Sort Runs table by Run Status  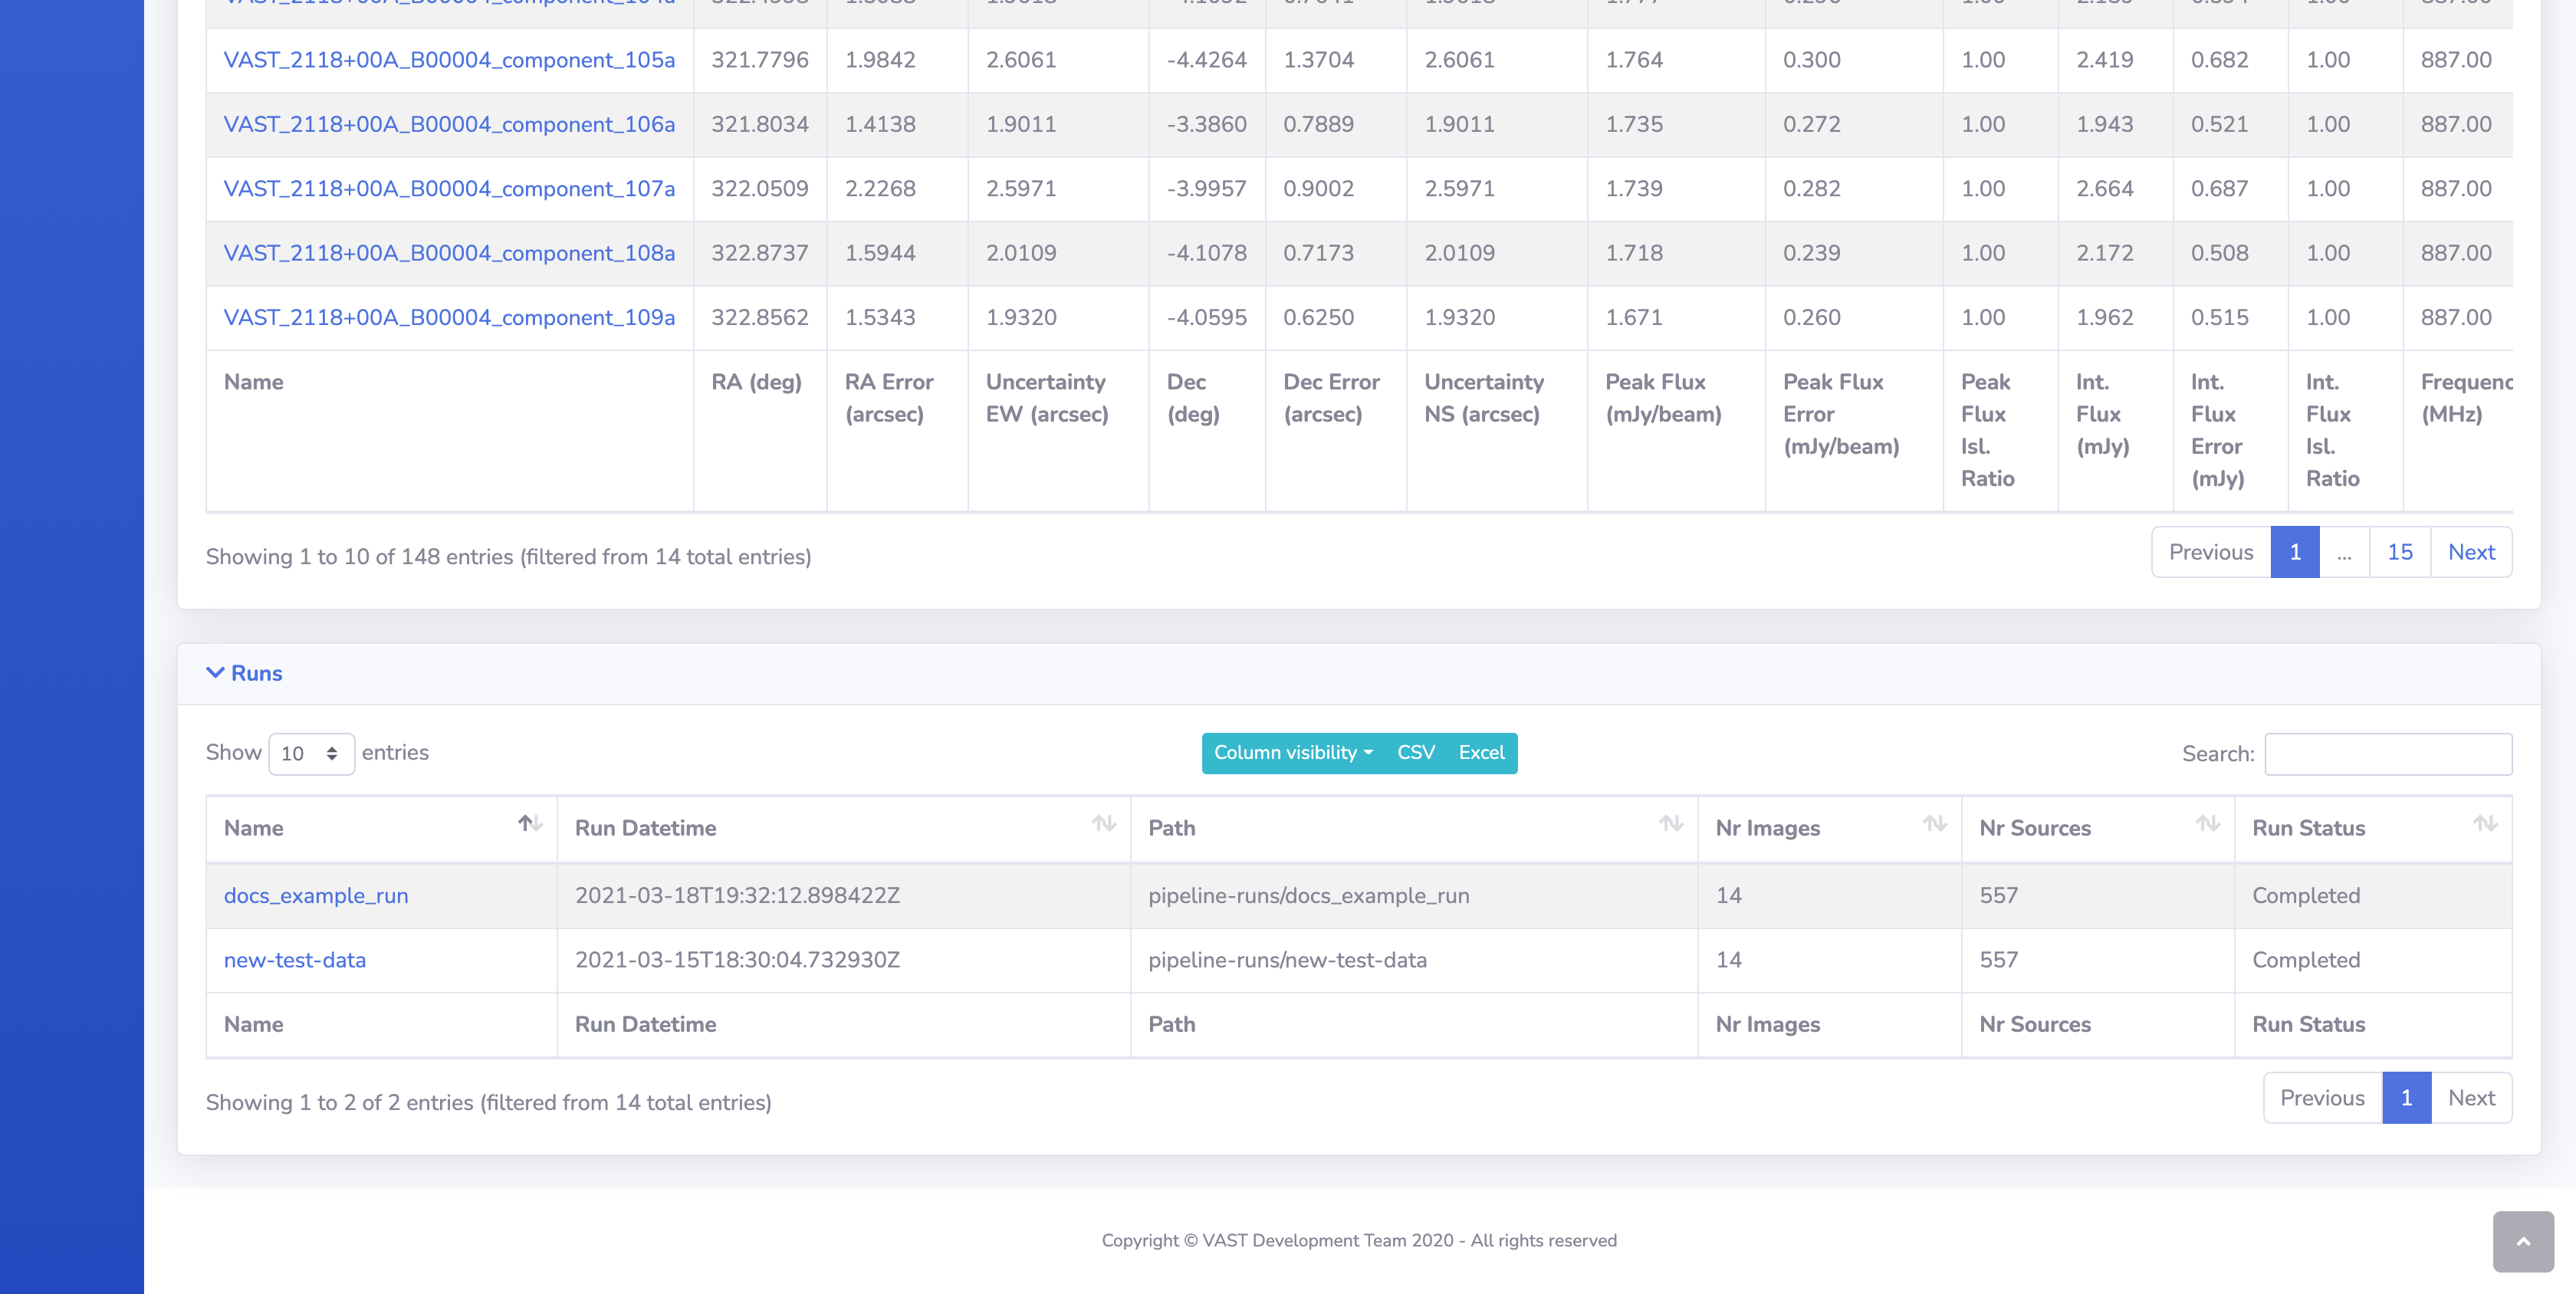coord(2372,828)
